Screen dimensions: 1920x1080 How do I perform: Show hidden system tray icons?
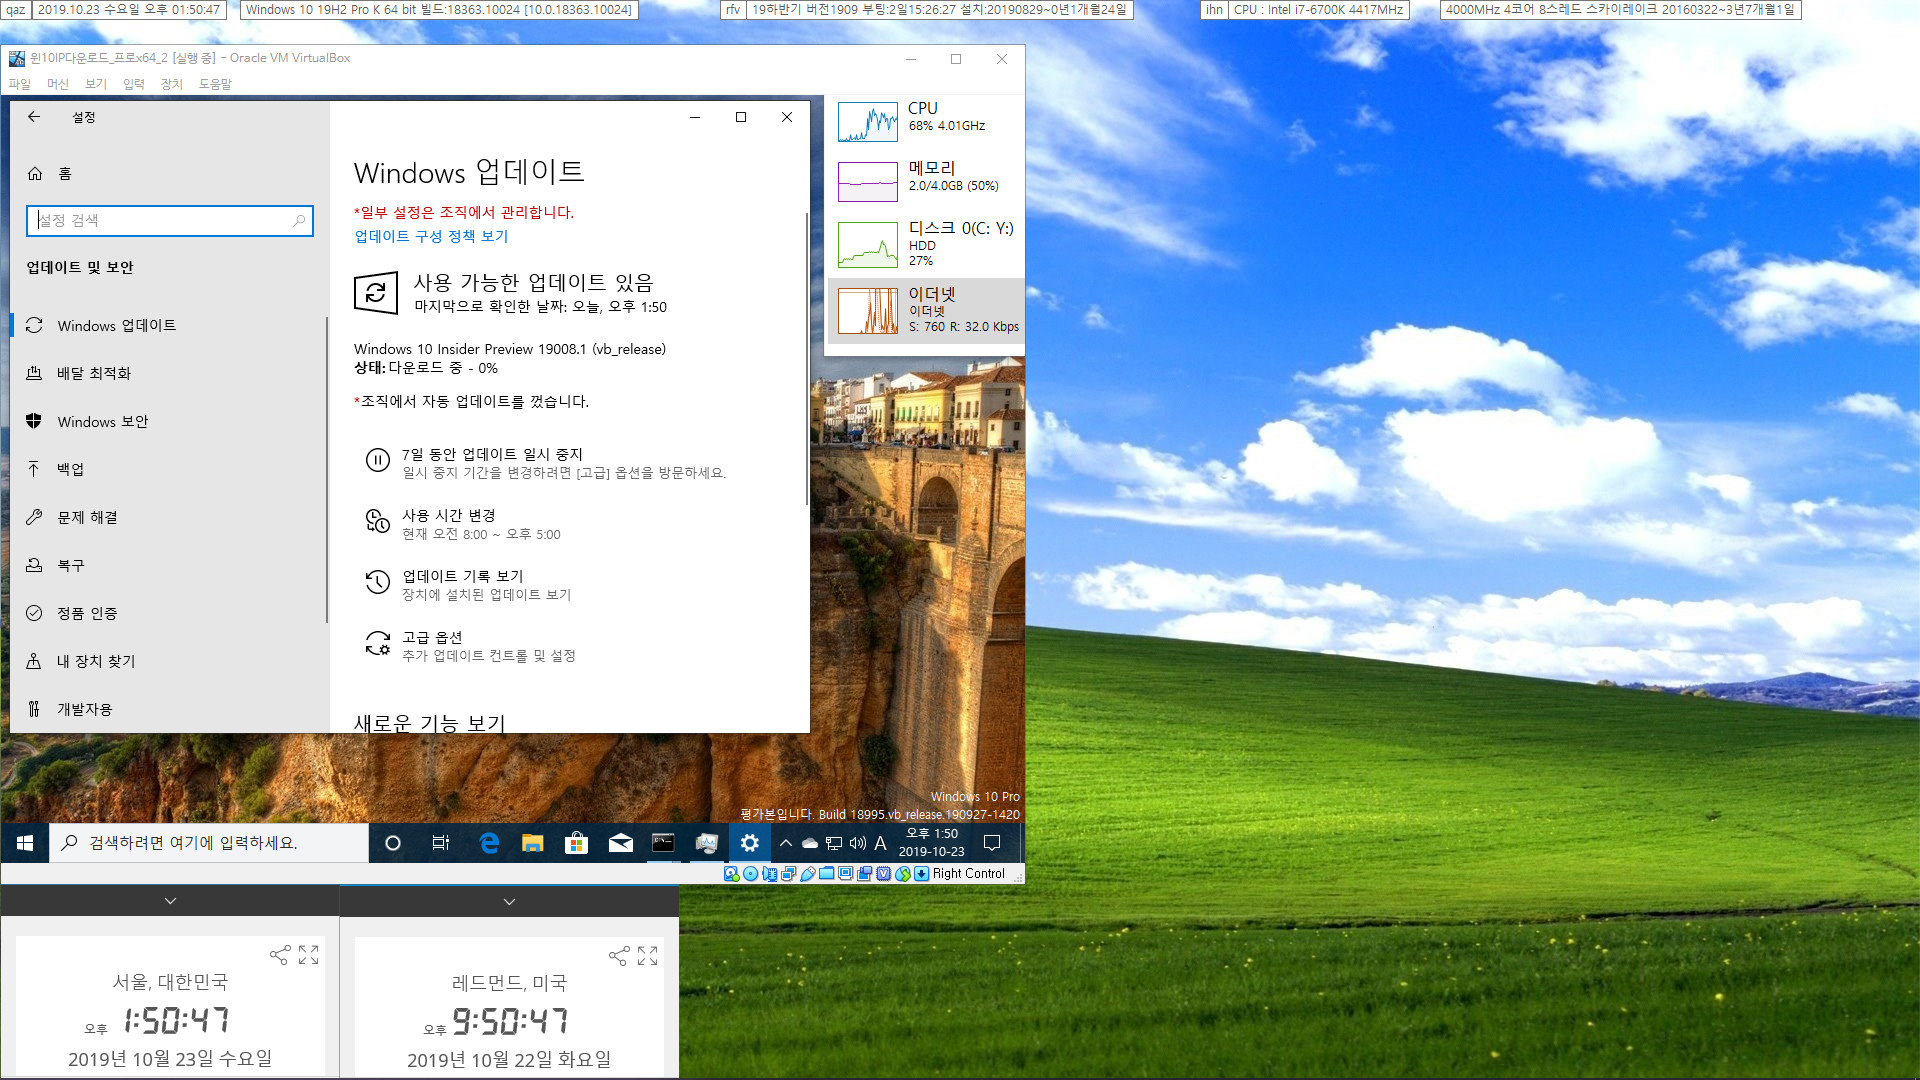(786, 843)
